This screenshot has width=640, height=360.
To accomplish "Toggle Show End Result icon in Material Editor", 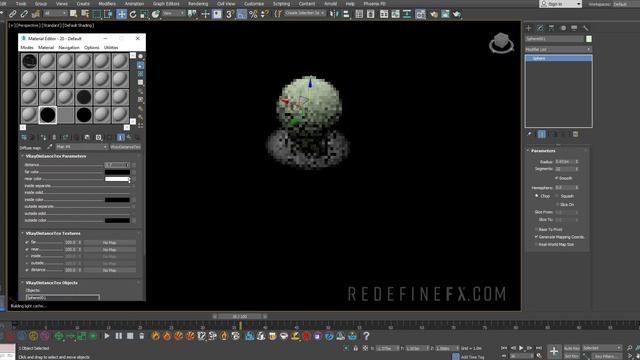I will pyautogui.click(x=120, y=138).
